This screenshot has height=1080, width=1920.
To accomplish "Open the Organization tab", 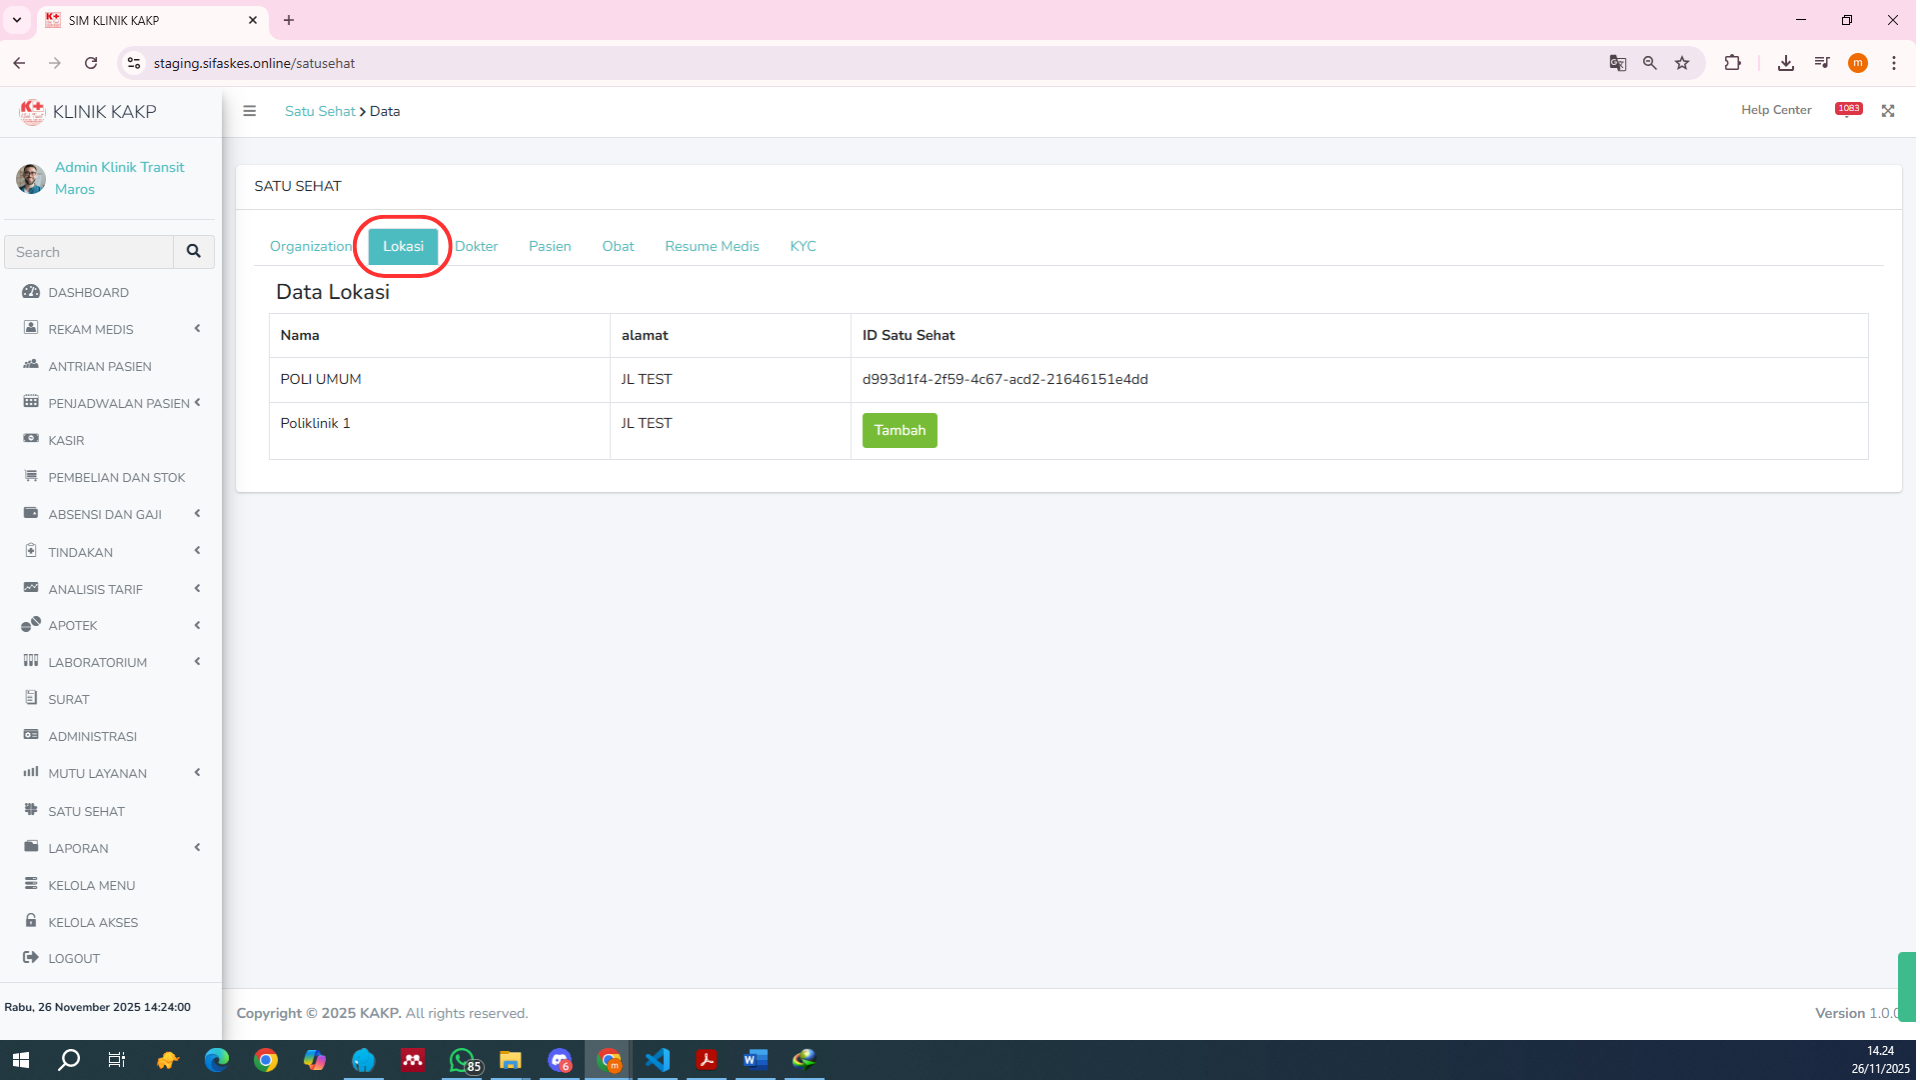I will [310, 246].
